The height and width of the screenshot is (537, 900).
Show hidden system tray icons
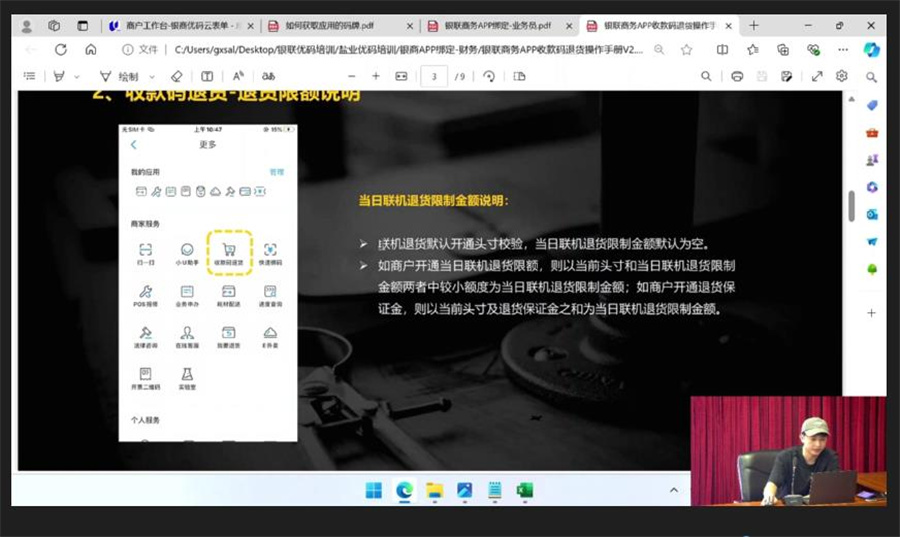tap(674, 490)
